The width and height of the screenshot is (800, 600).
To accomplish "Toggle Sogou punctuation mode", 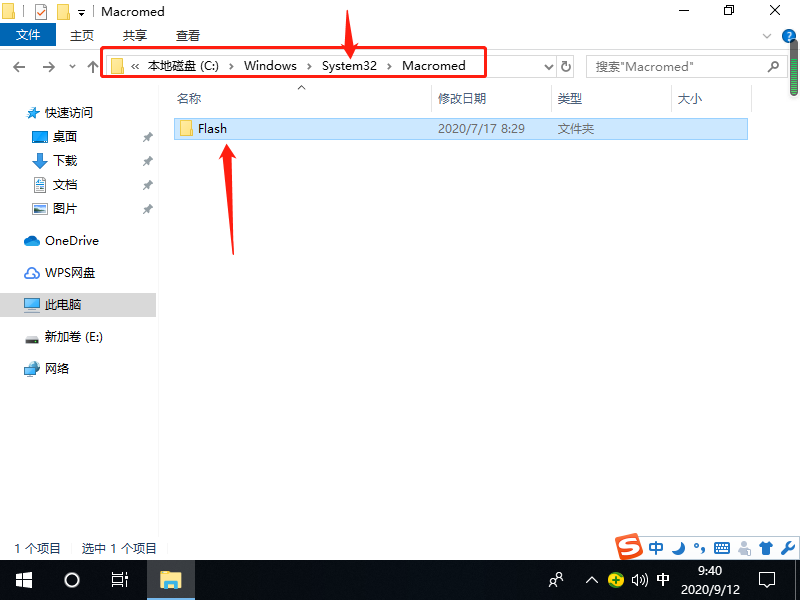I will [699, 548].
